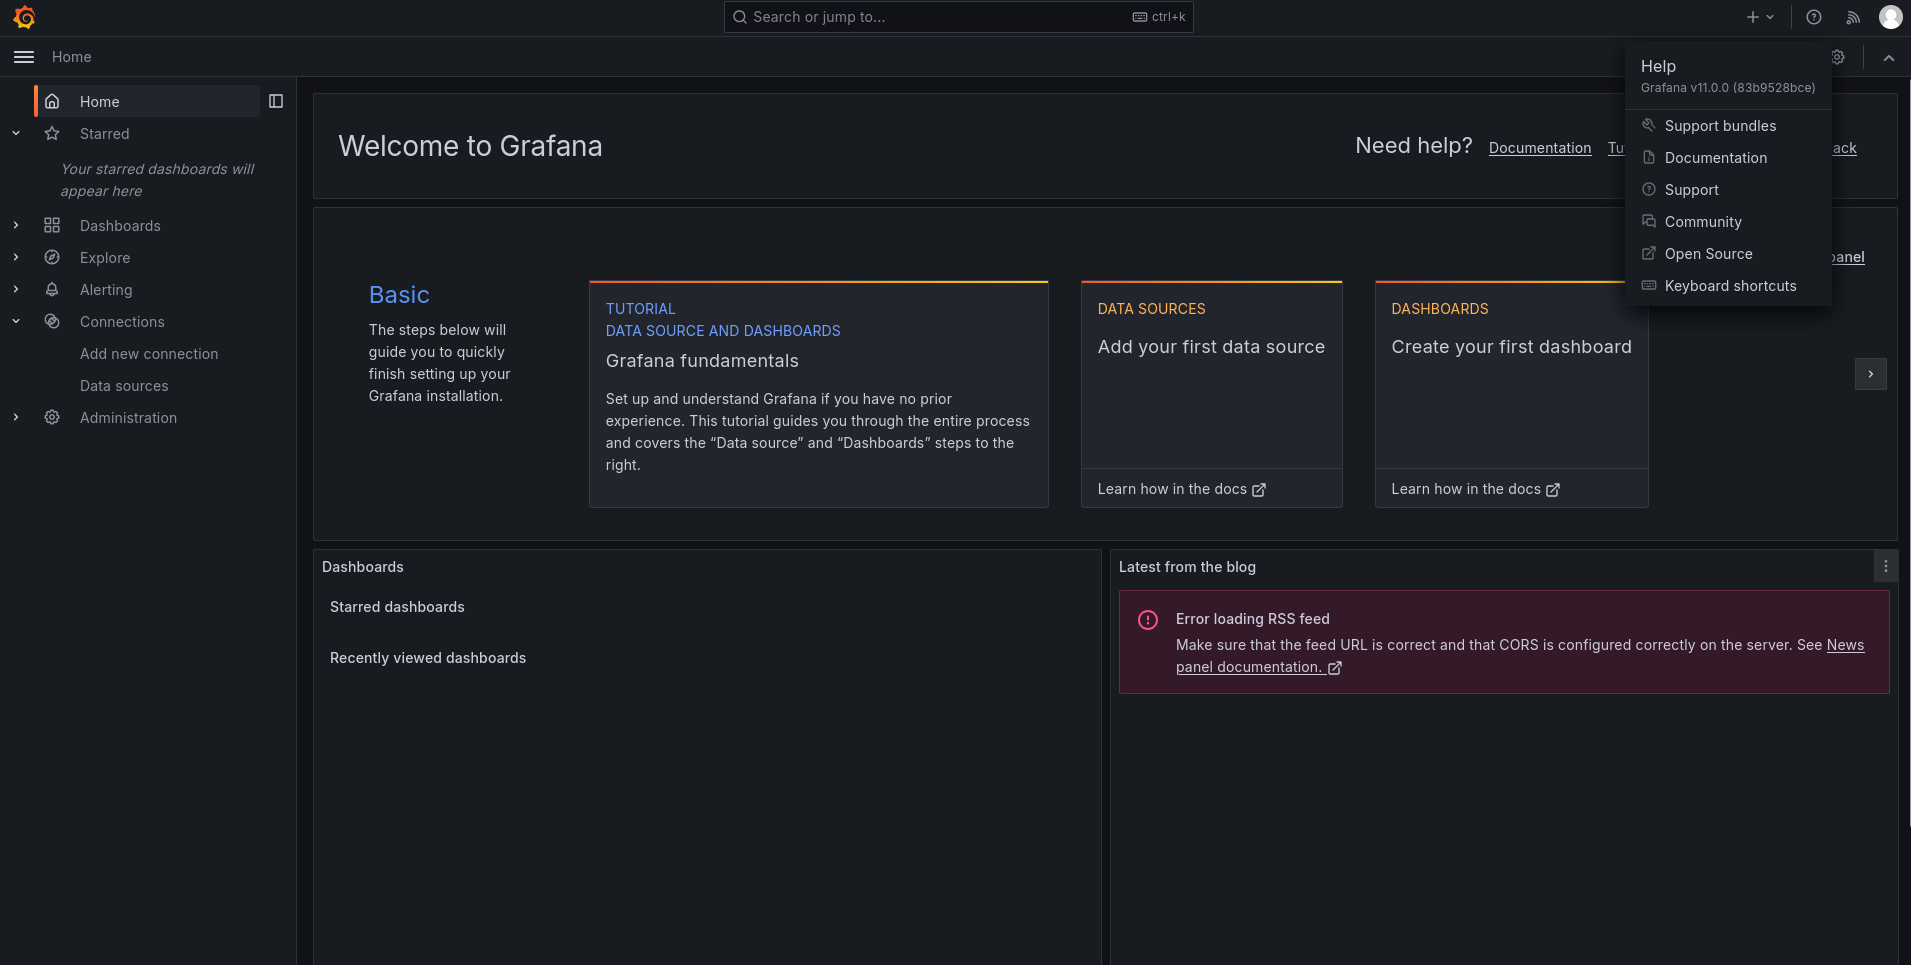The image size is (1911, 965).
Task: Open the news RSS feed icon
Action: [1853, 17]
